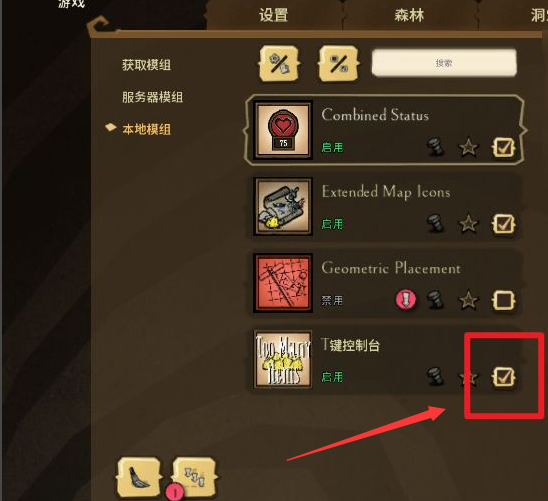Click the wrench icon for Combined Status
This screenshot has height=501, width=548.
[435, 147]
